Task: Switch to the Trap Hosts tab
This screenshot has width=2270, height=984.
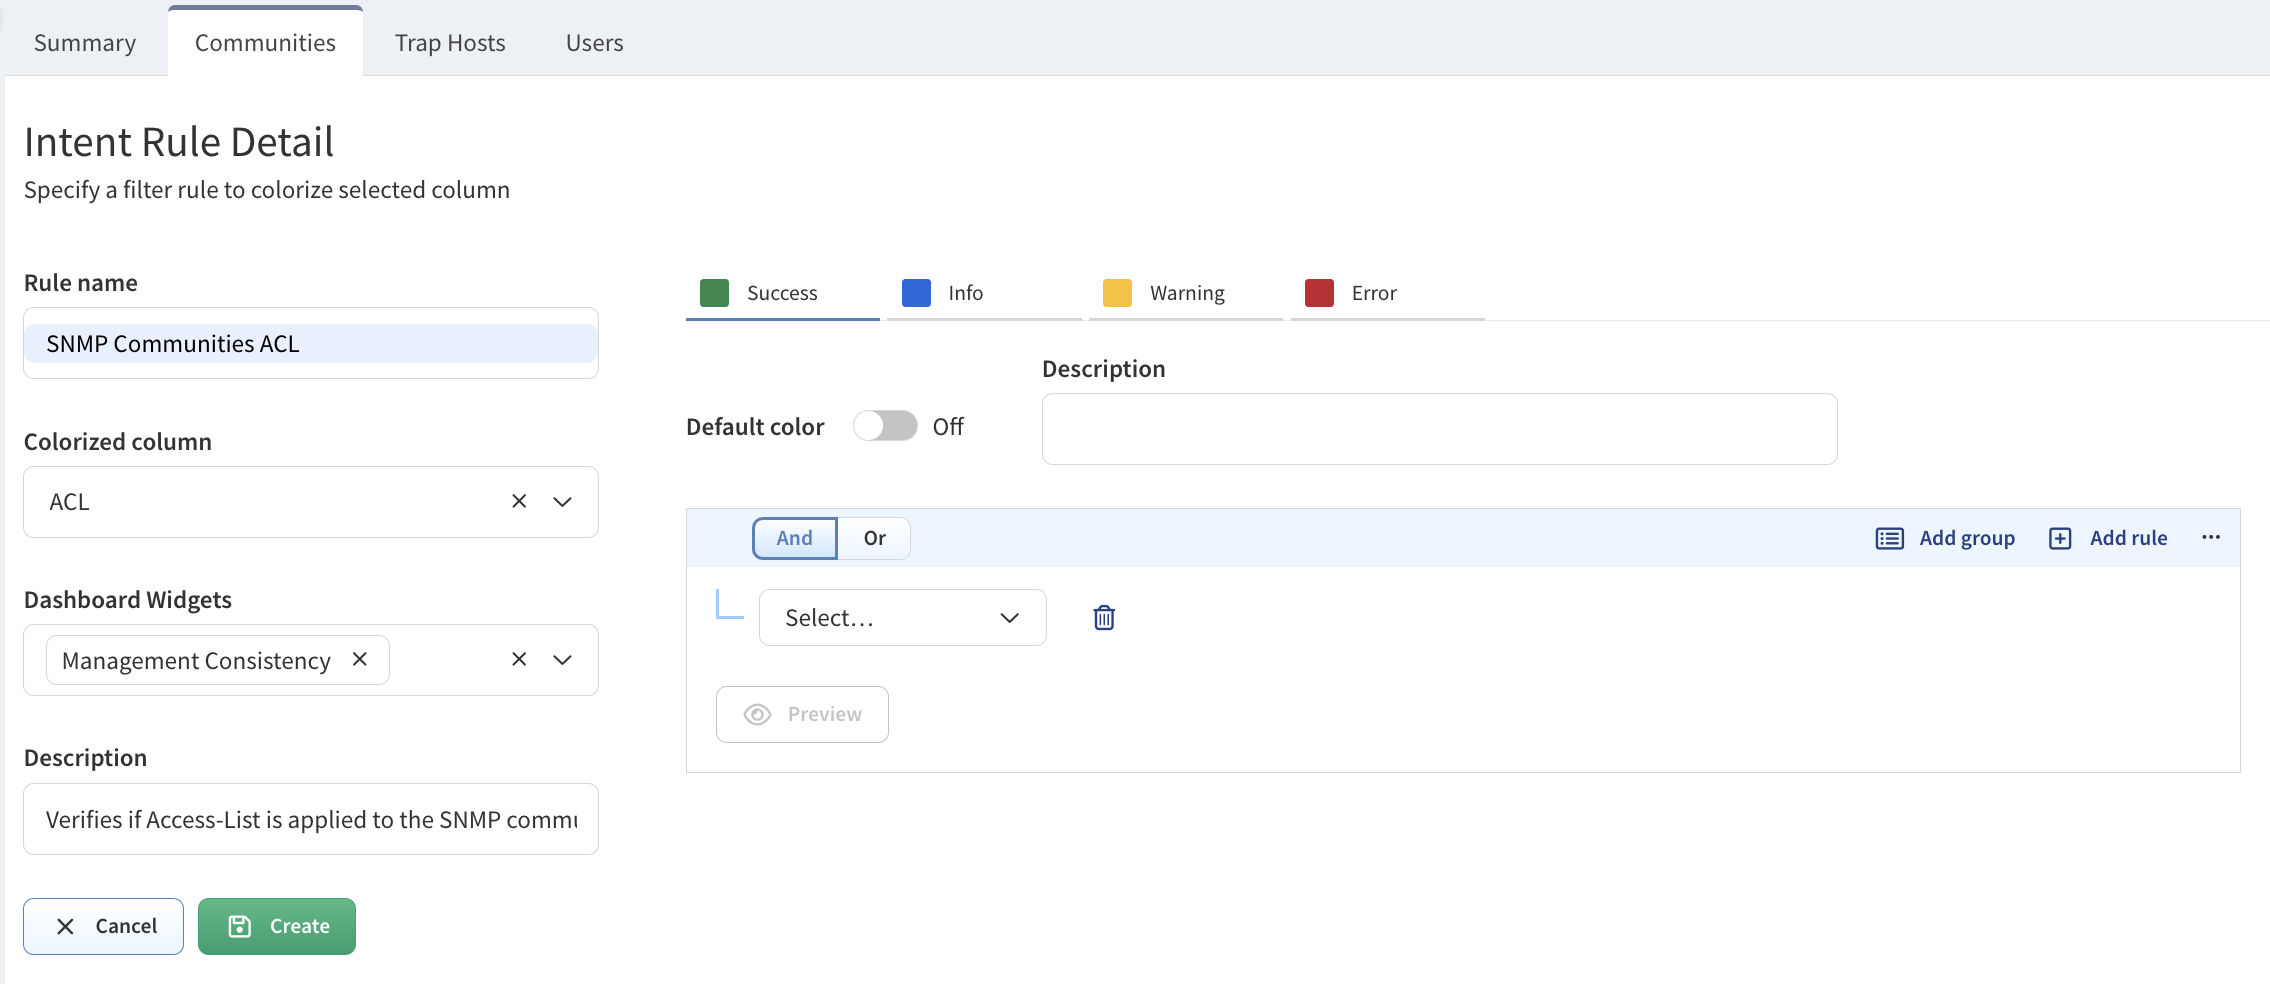Action: [450, 43]
